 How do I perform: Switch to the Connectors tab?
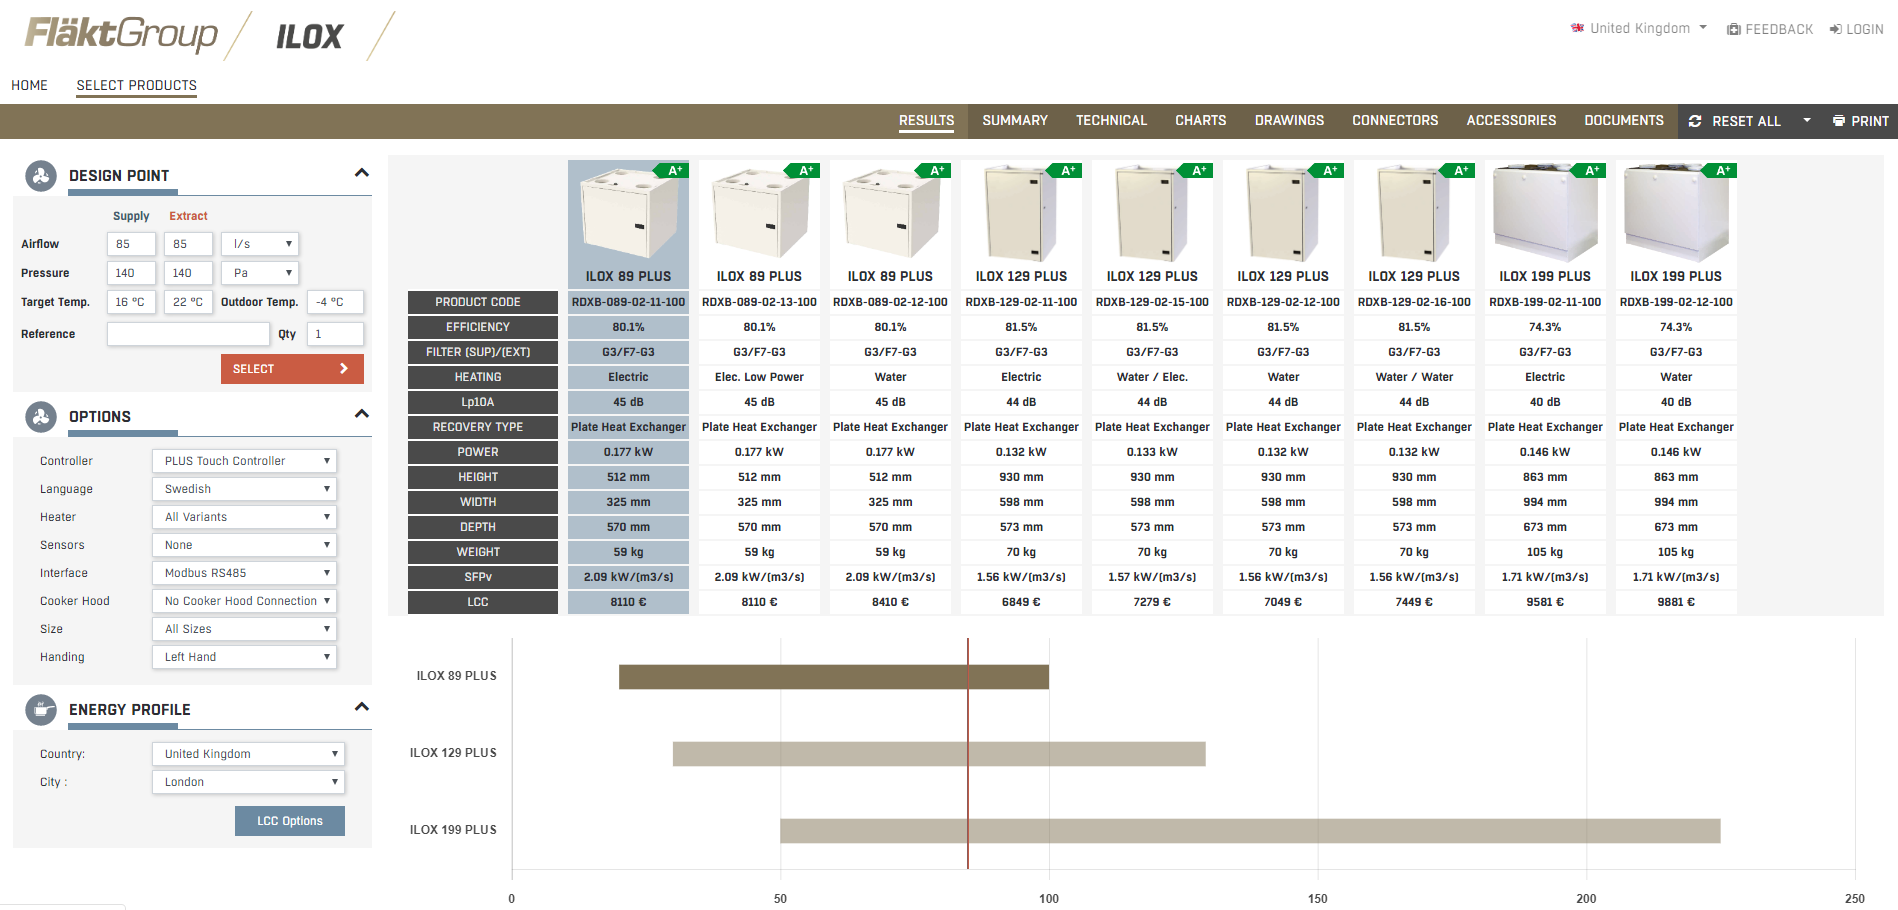pos(1395,121)
